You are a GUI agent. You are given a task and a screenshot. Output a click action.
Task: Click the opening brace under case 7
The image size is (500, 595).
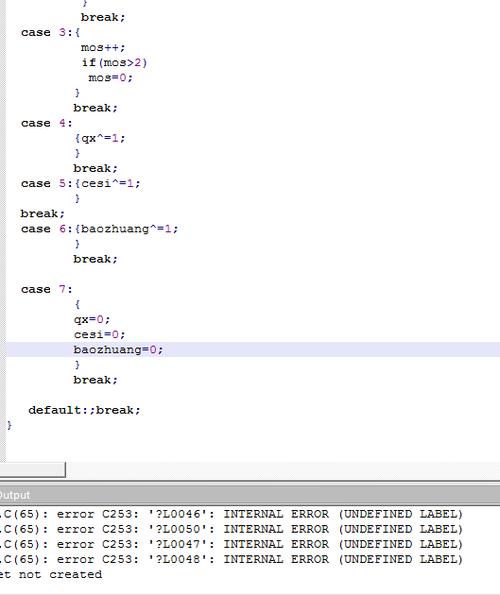(77, 304)
